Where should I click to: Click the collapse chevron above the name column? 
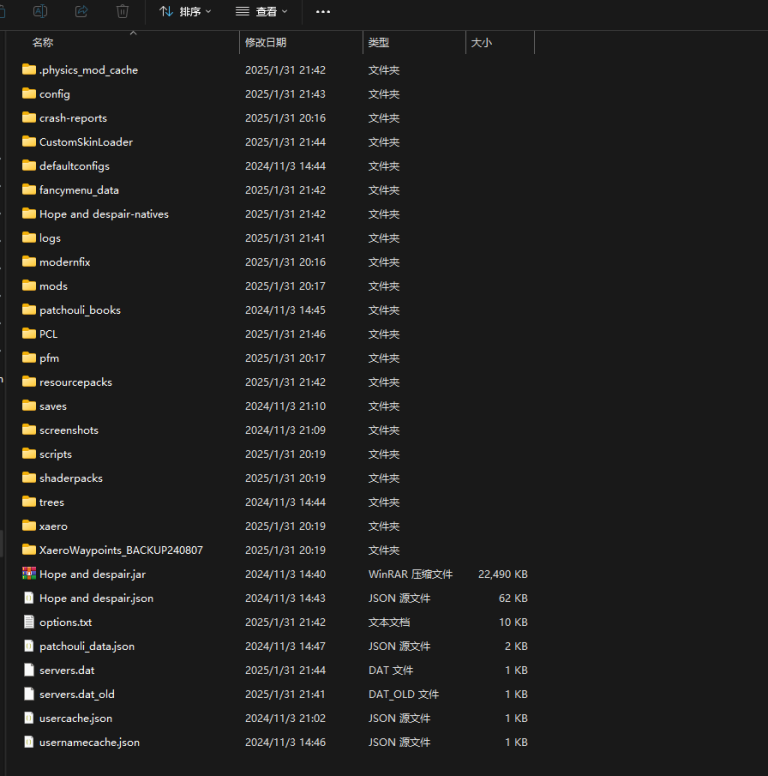click(133, 33)
